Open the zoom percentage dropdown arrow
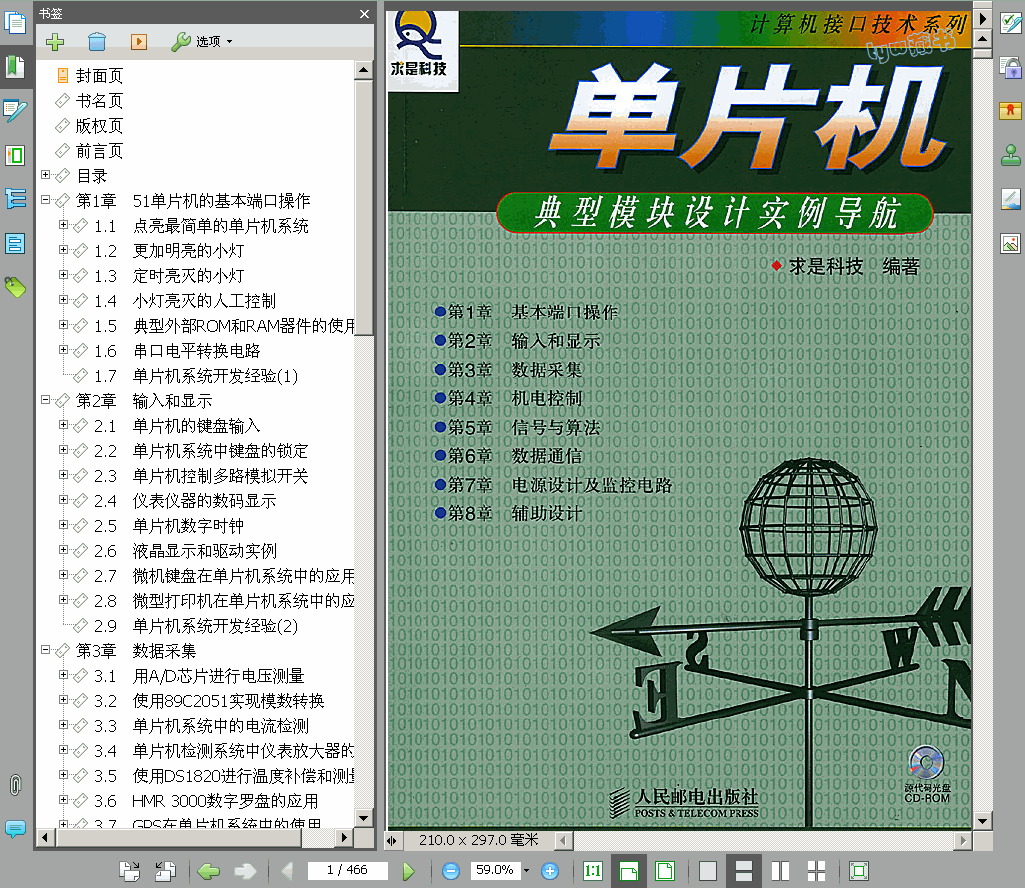Image resolution: width=1025 pixels, height=888 pixels. click(x=526, y=871)
